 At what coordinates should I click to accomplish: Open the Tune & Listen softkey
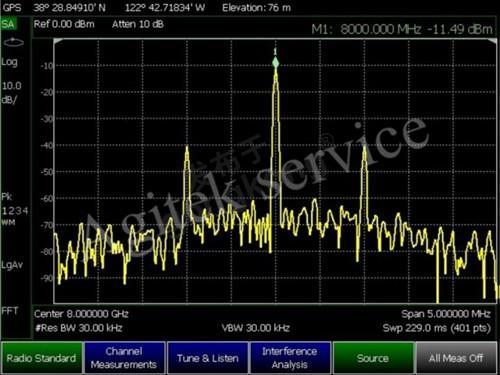pyautogui.click(x=207, y=358)
